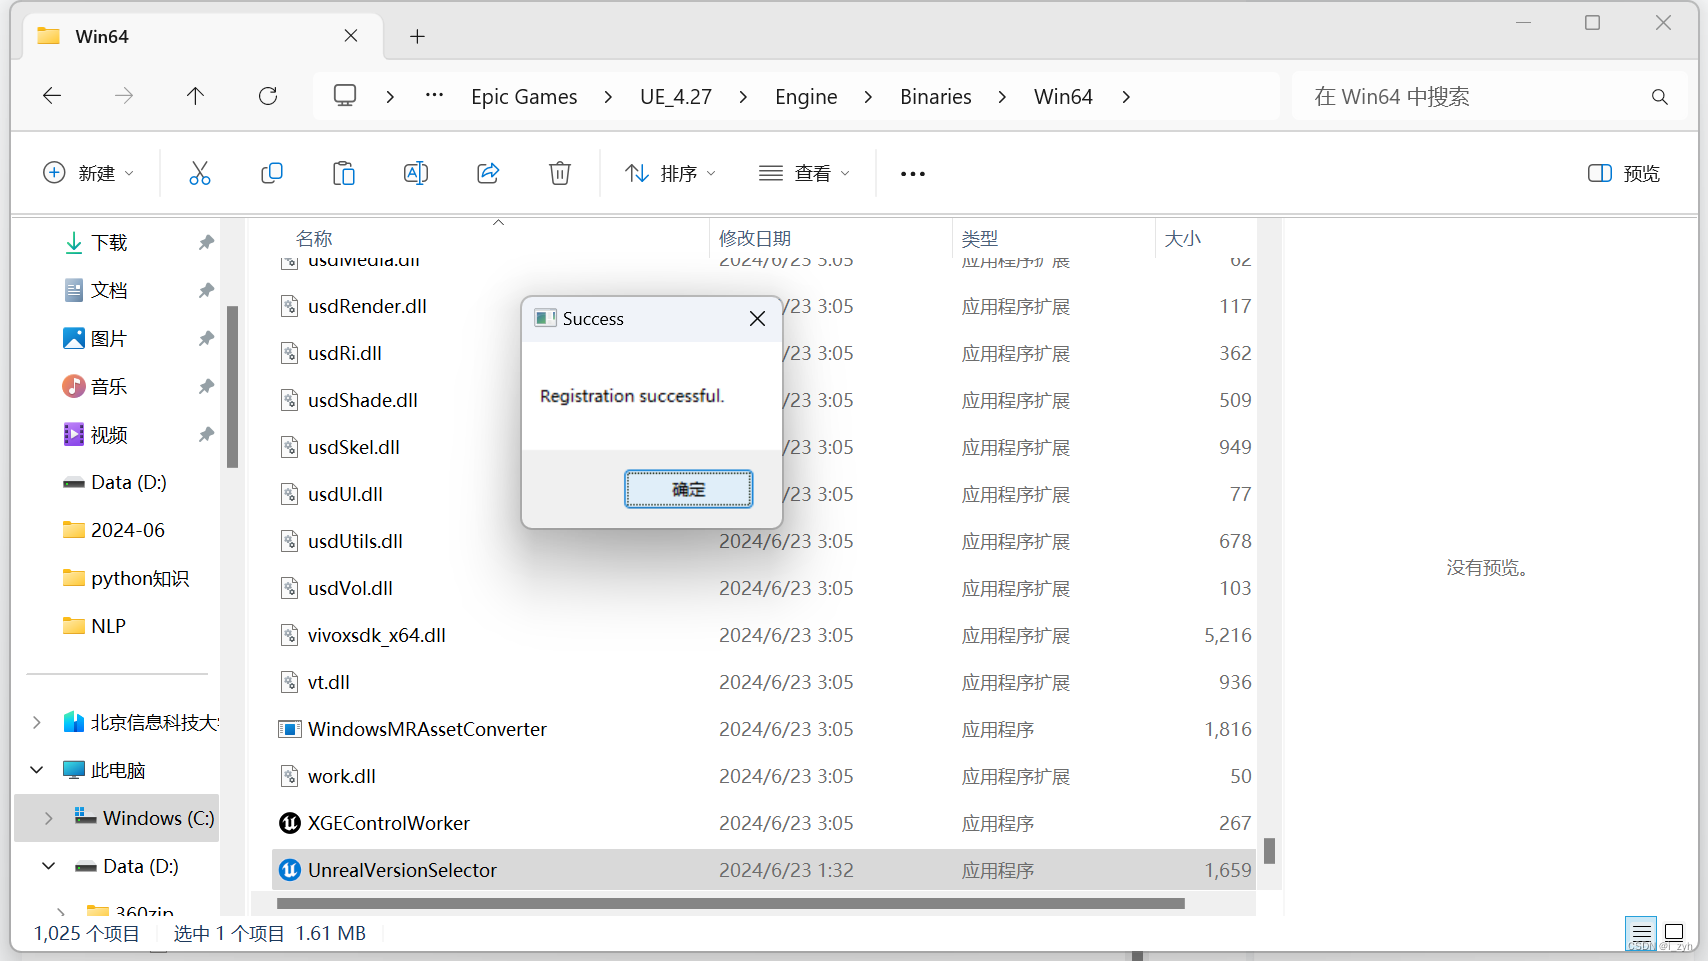Click the share toolbar icon
Viewport: 1708px width, 961px height.
point(488,173)
